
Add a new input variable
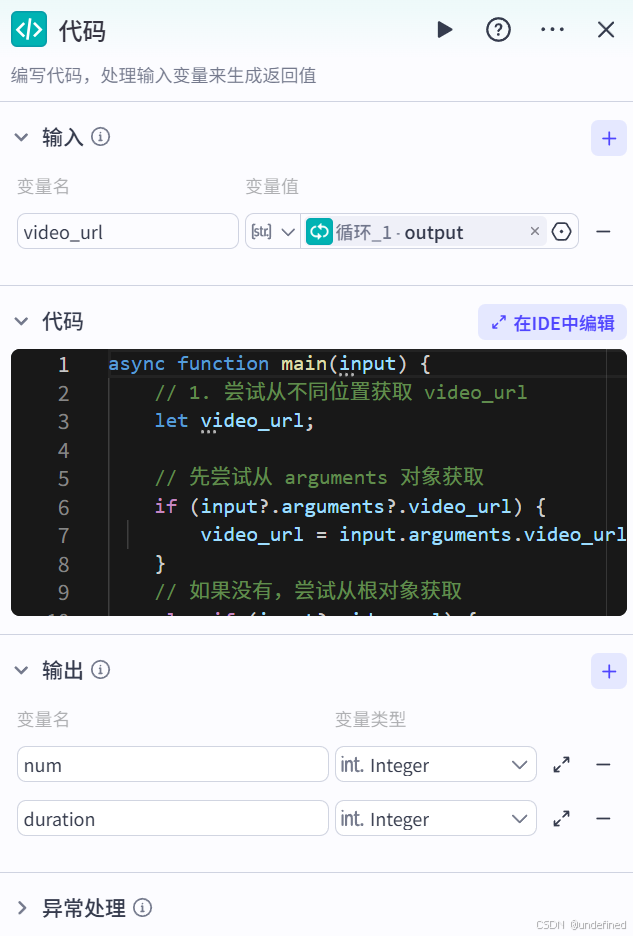tap(609, 138)
